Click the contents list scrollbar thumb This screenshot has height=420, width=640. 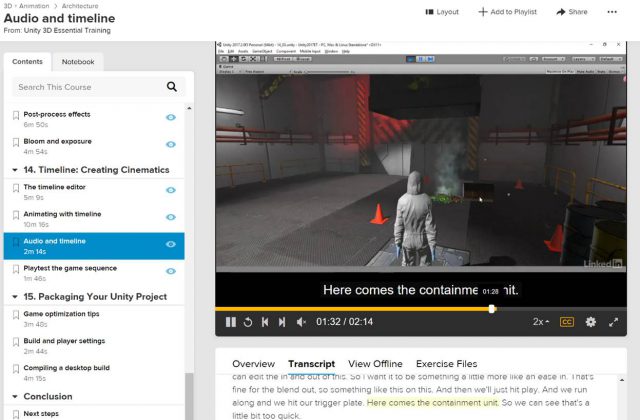[189, 396]
